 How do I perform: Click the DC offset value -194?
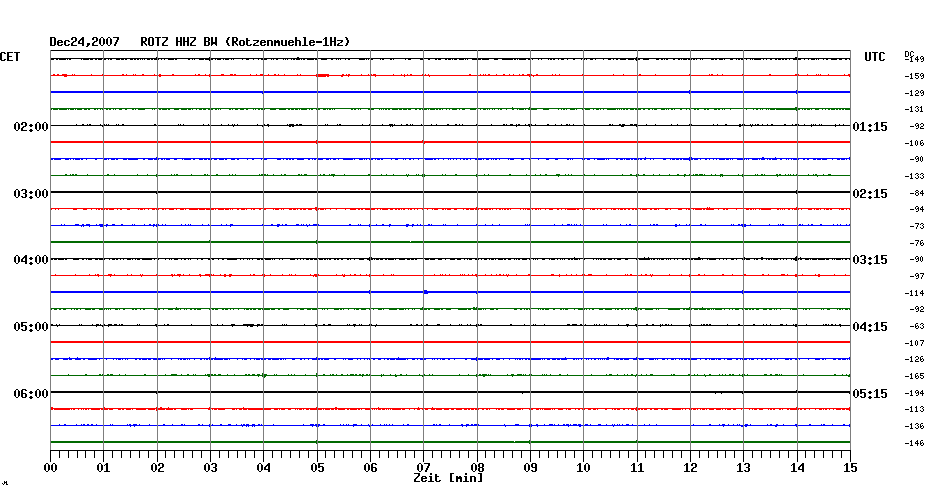(915, 394)
